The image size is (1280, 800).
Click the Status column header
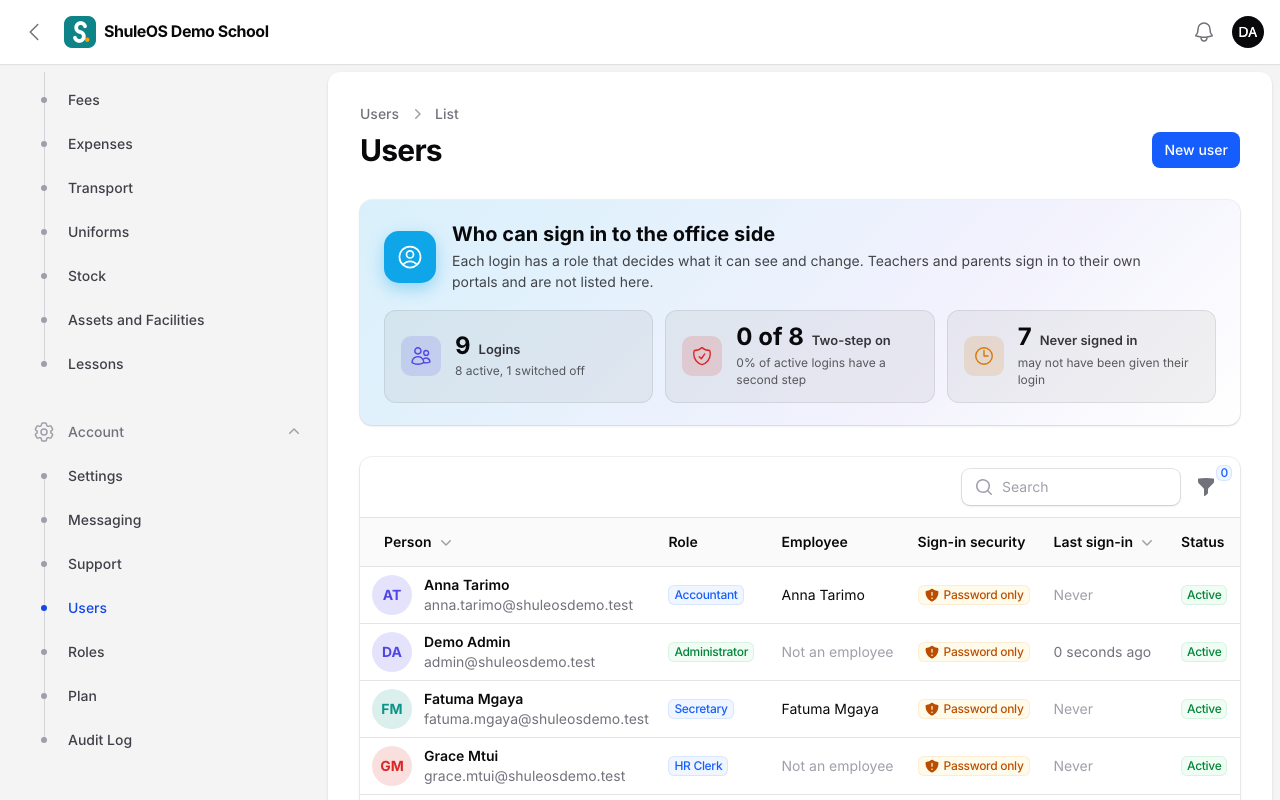point(1202,542)
